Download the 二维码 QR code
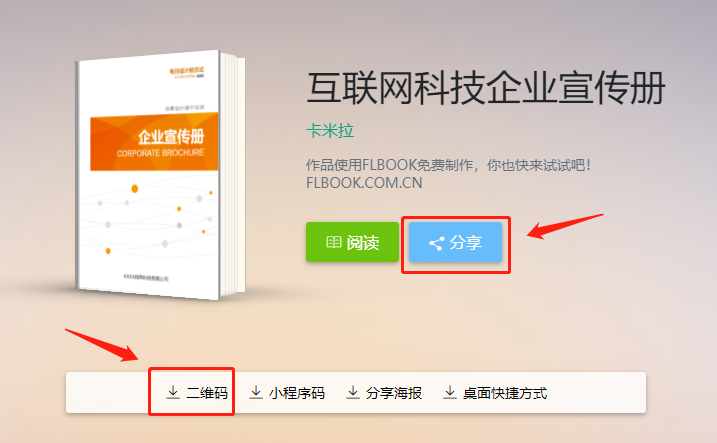The height and width of the screenshot is (443, 717). [x=197, y=393]
